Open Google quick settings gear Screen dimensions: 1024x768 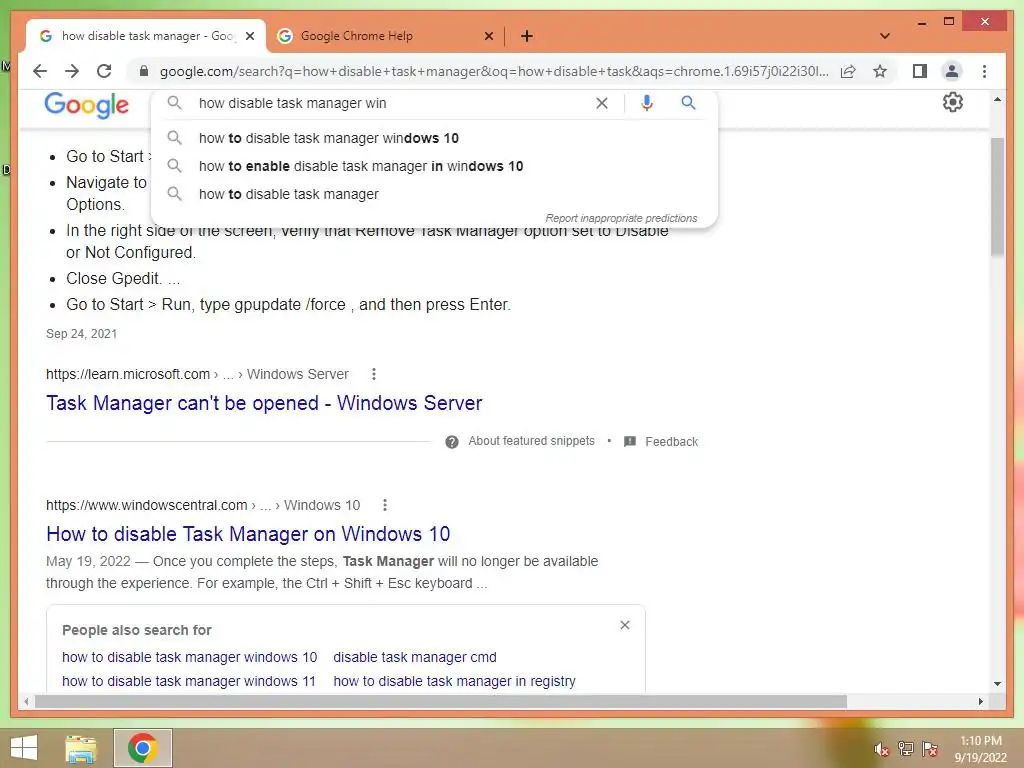[953, 102]
